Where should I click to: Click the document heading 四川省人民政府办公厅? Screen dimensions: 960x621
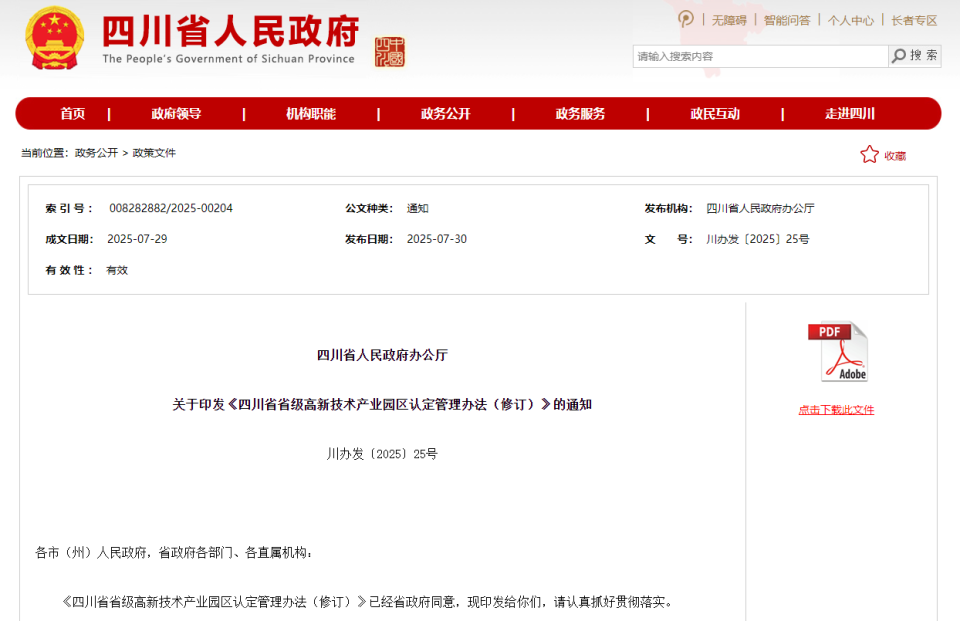(382, 355)
